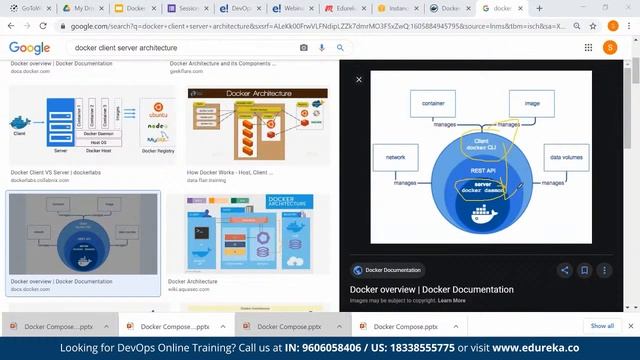This screenshot has width=640, height=360.
Task: Open aquasec Docker Architecture thumbnail
Action: click(x=249, y=234)
